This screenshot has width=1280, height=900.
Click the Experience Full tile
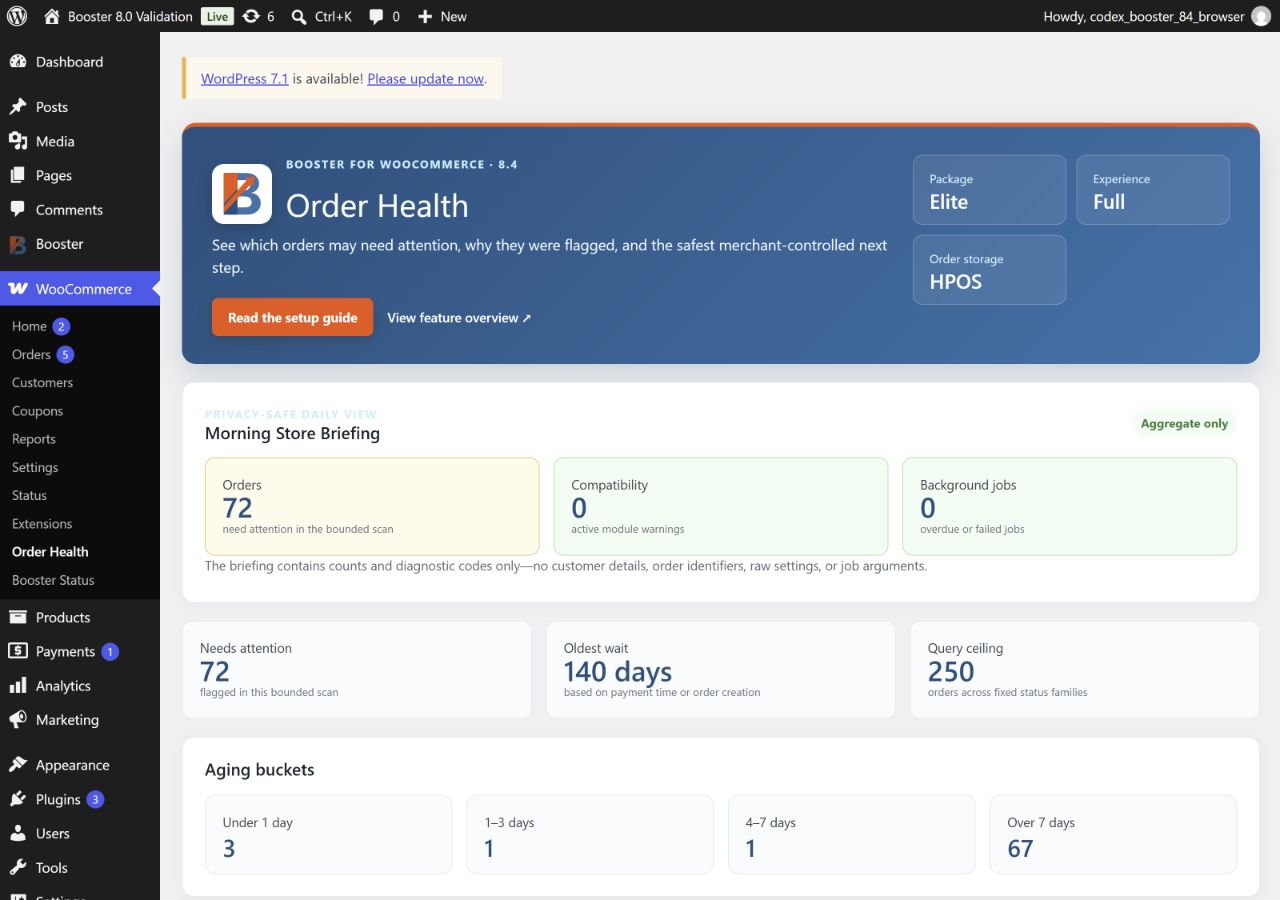pos(1153,190)
